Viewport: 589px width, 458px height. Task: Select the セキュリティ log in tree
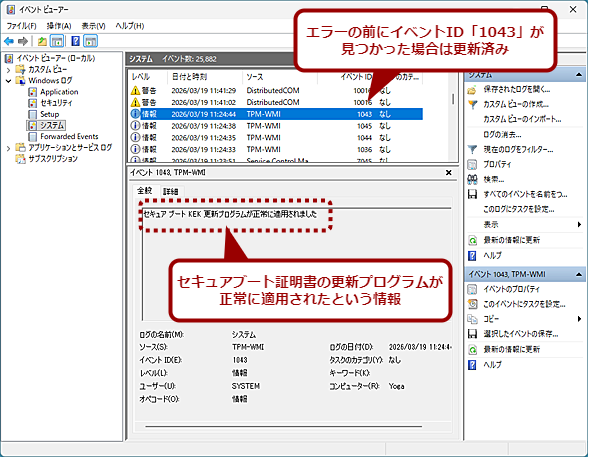56,103
